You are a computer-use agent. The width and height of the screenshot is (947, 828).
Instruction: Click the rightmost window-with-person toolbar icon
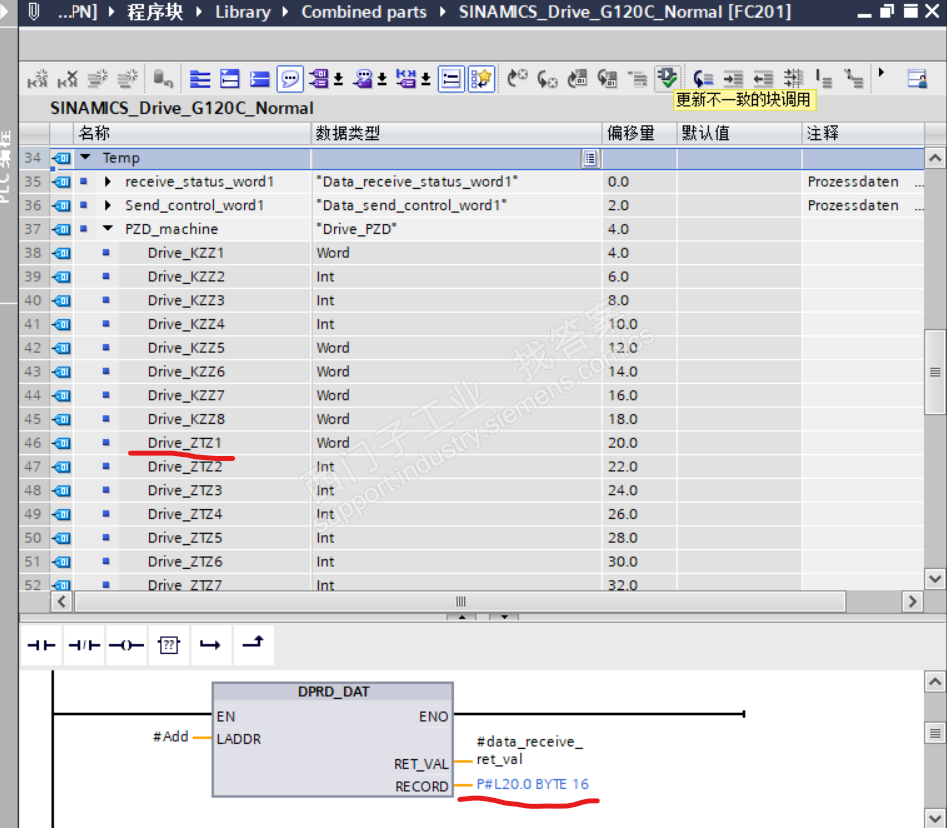(917, 79)
